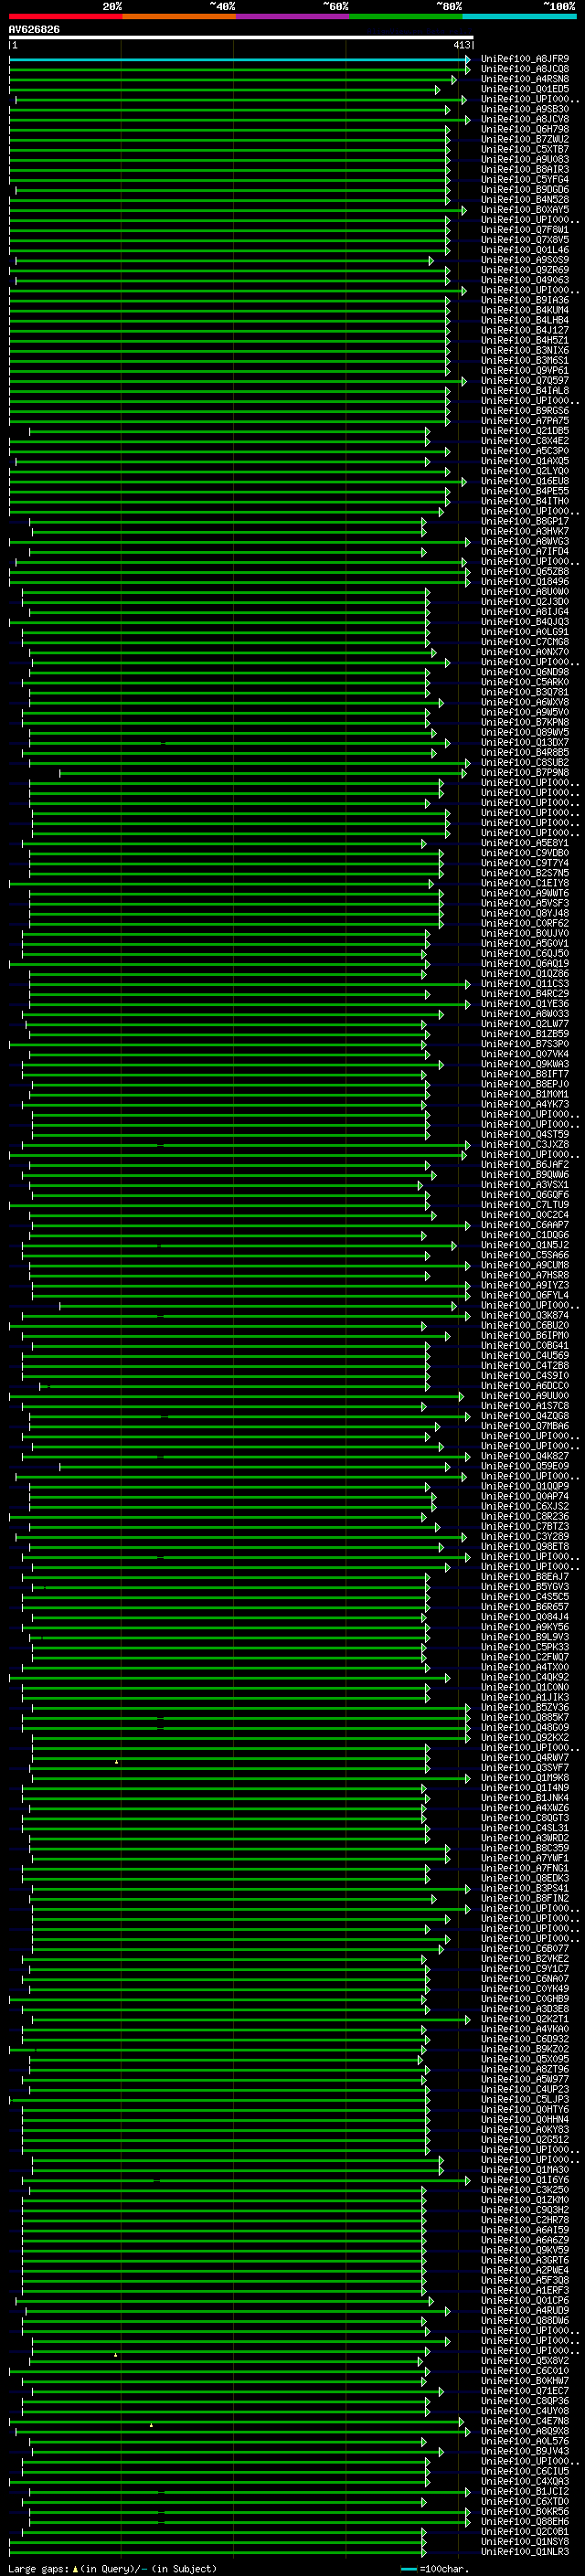
Task: Select label UniRef100_A9S0S9
Action: [x=525, y=260]
